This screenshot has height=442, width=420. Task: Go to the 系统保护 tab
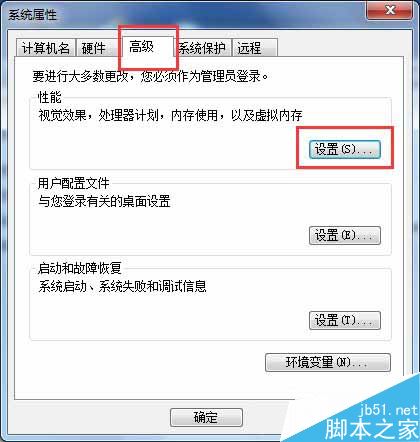point(202,48)
